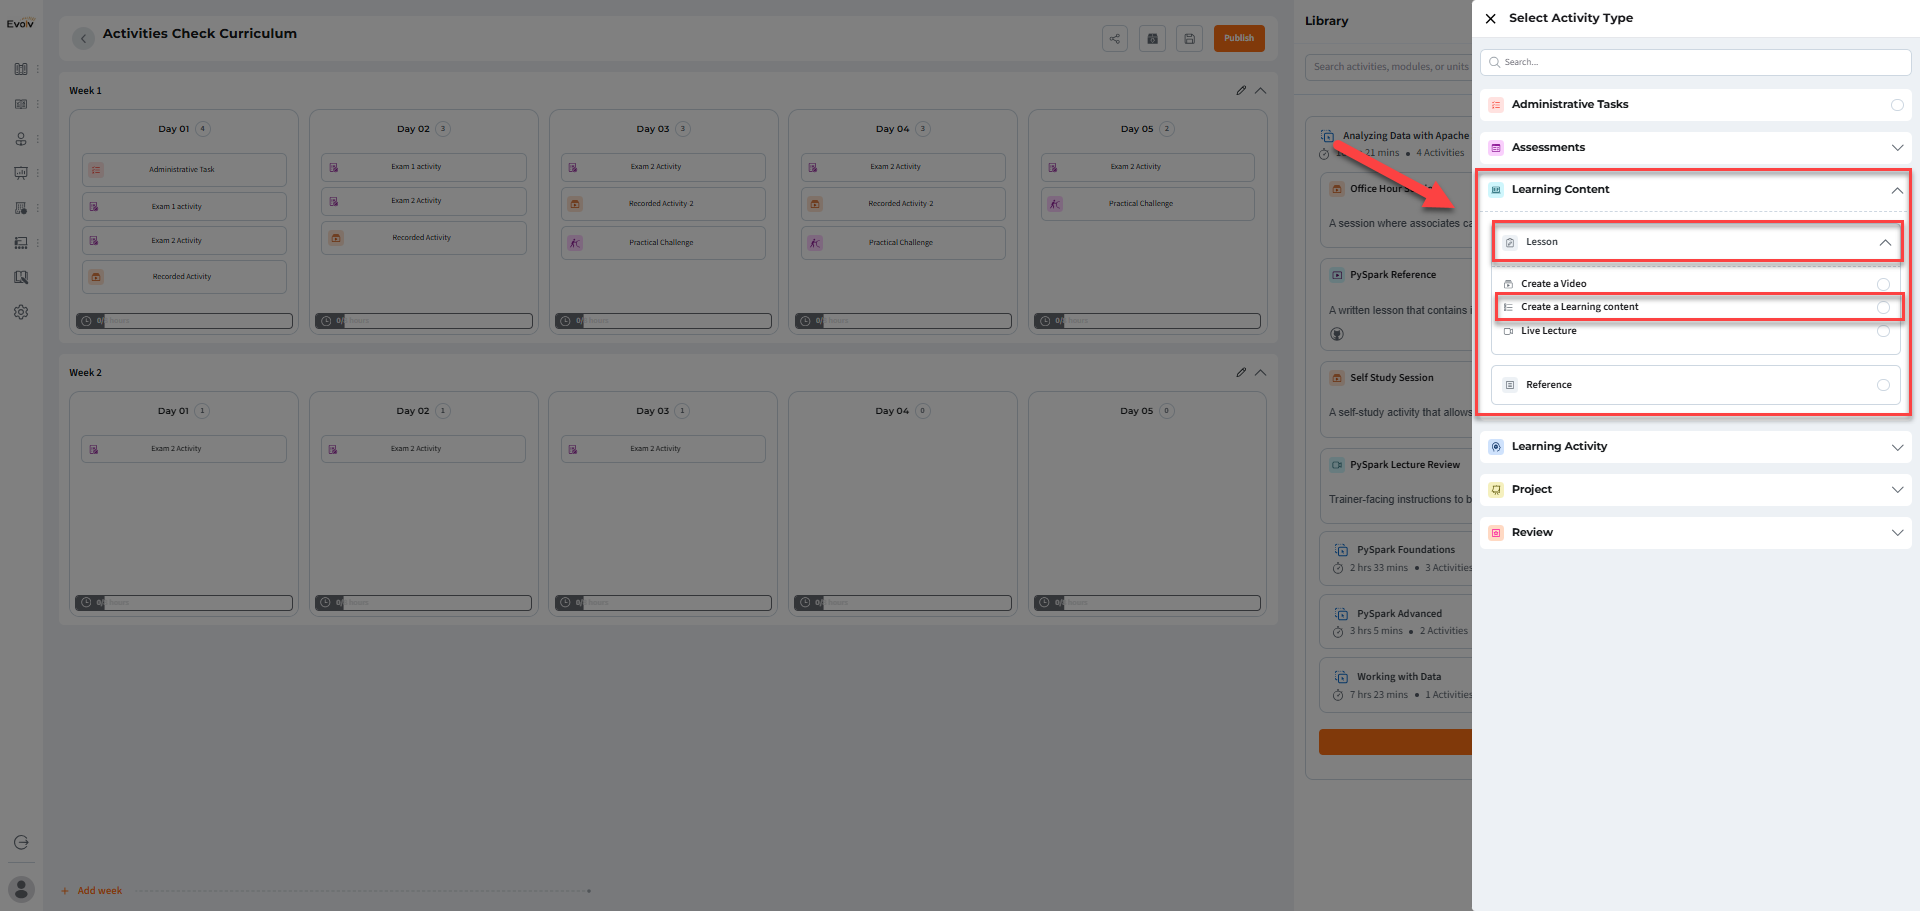Open the user avatar in the left sidebar
This screenshot has width=1920, height=911.
click(x=21, y=889)
